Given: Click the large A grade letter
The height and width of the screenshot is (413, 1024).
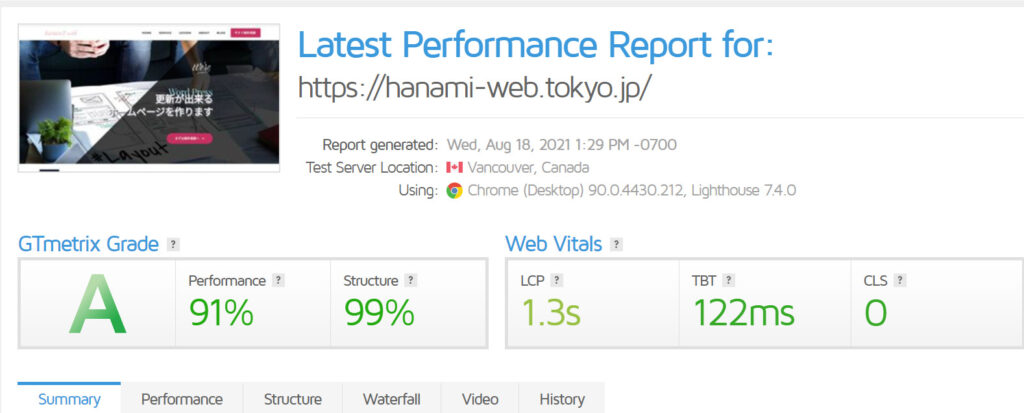Looking at the screenshot, I should pyautogui.click(x=98, y=304).
